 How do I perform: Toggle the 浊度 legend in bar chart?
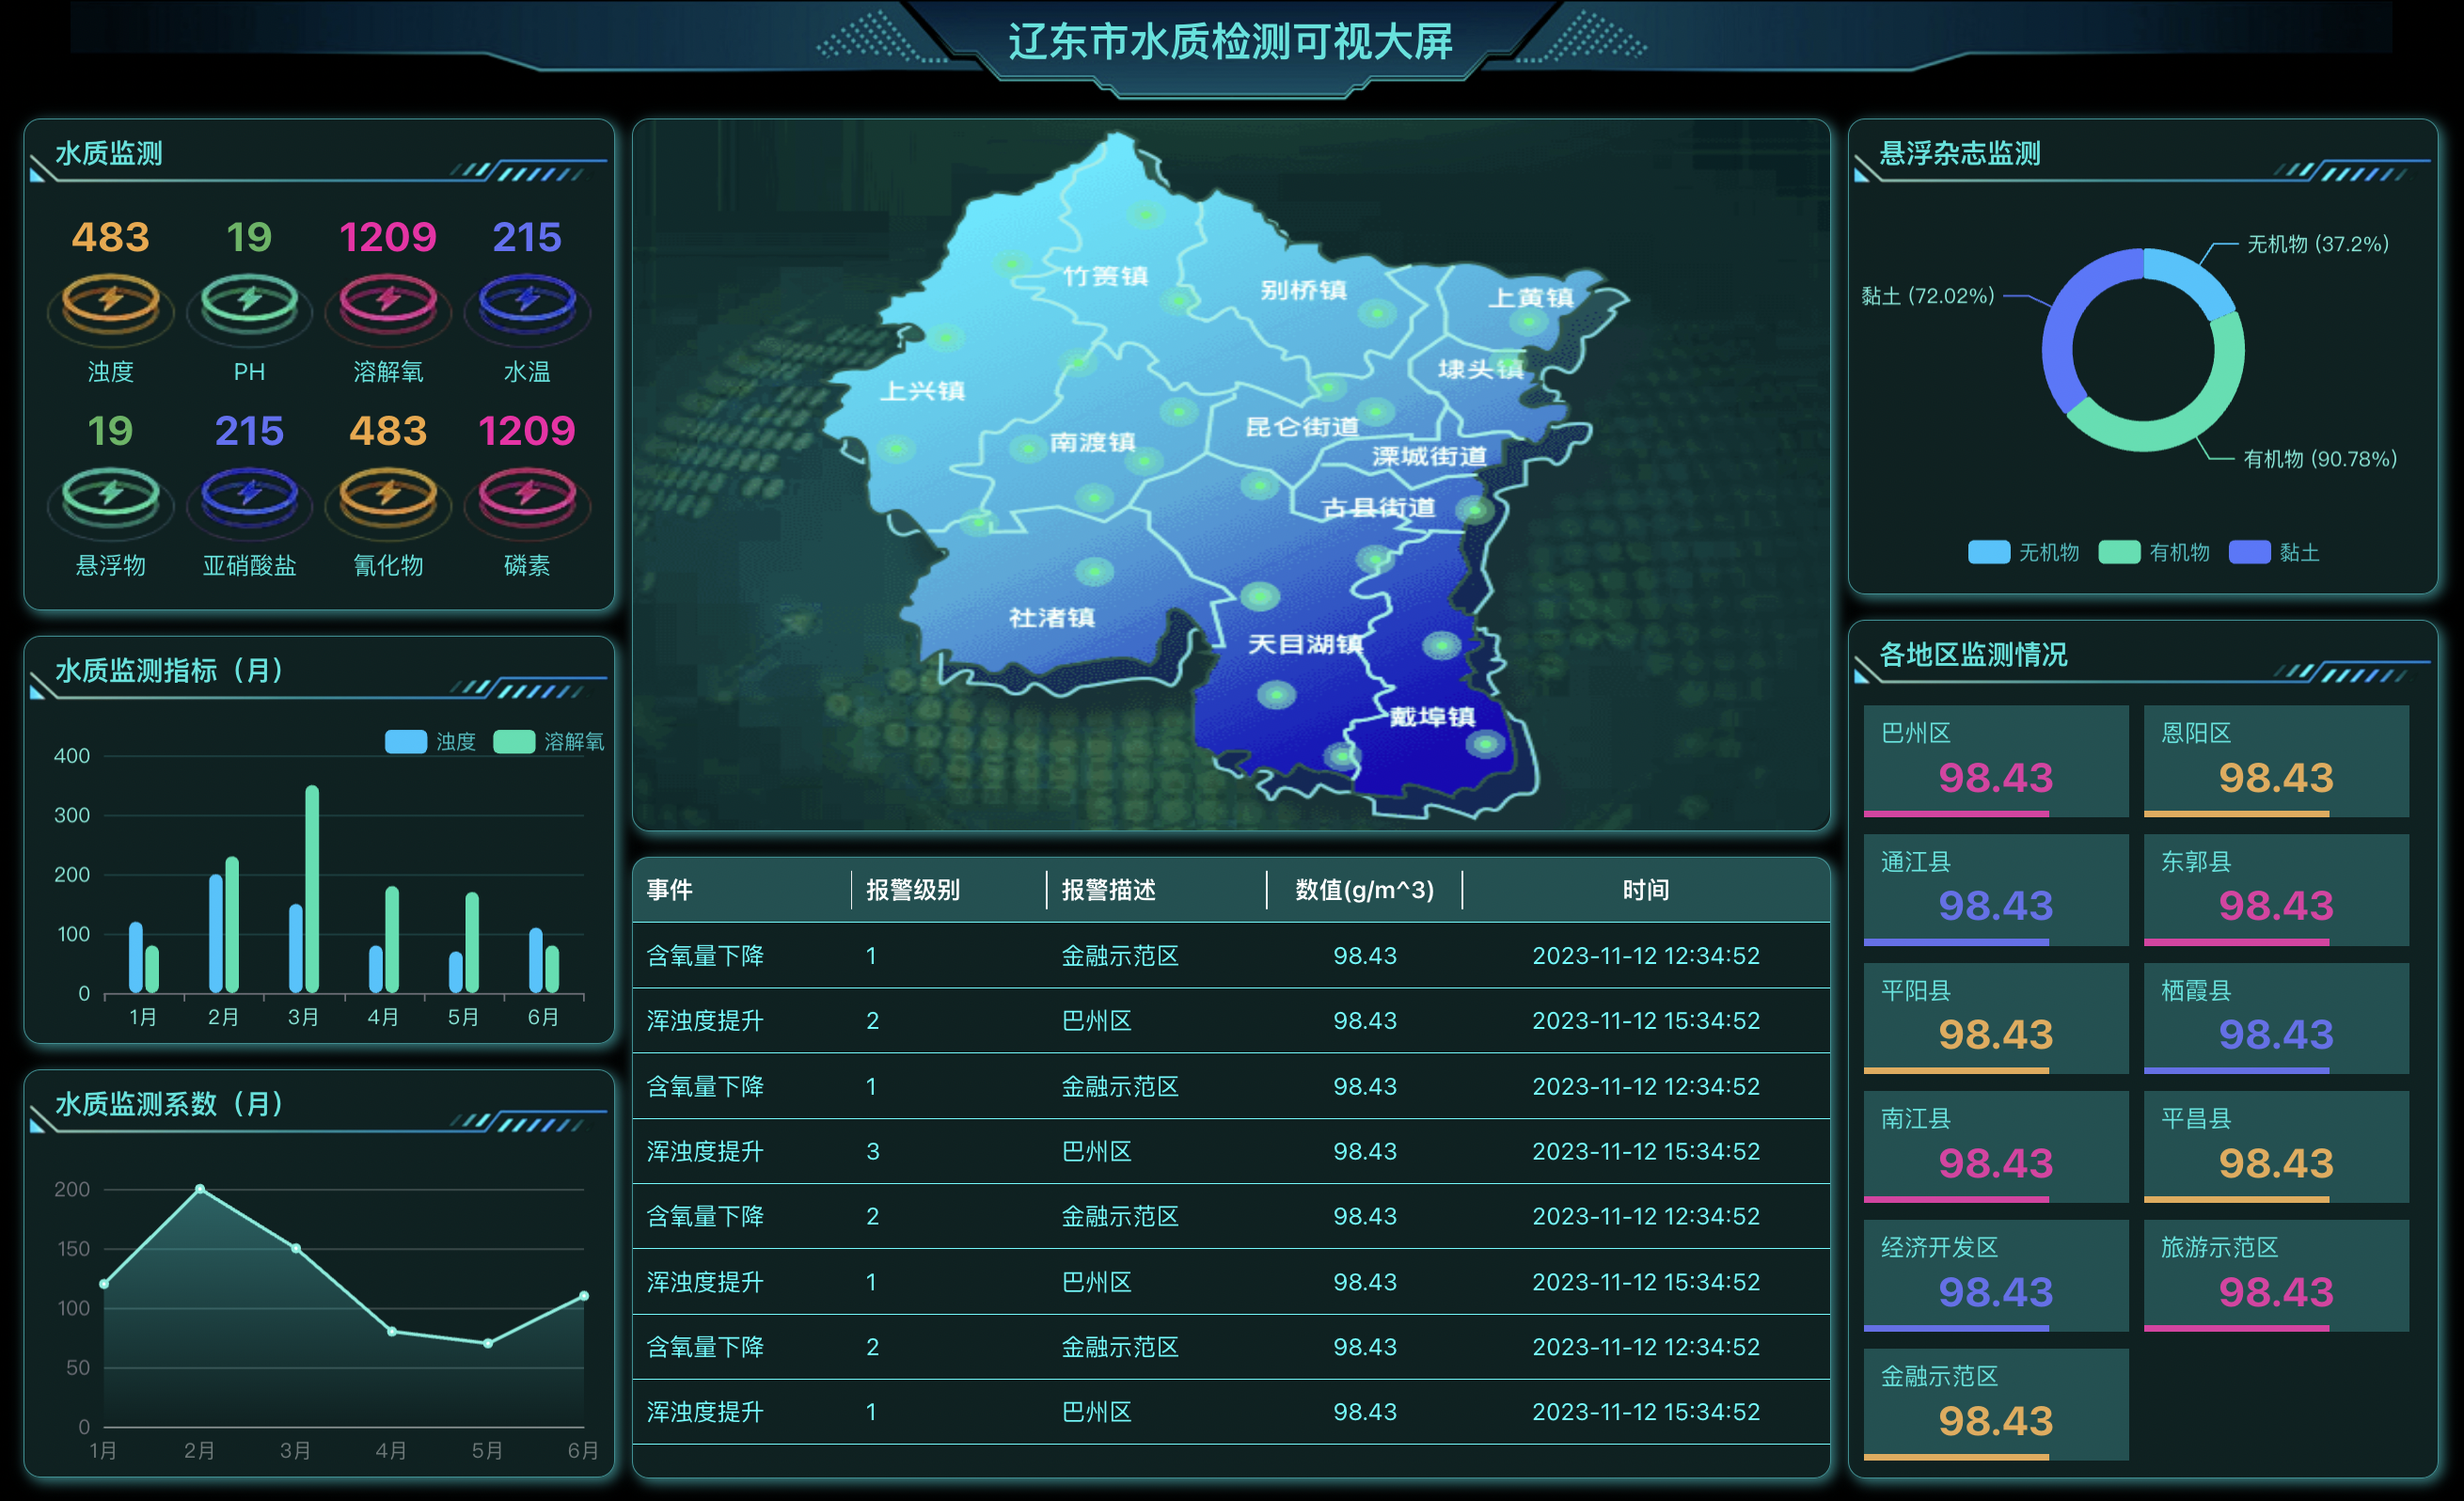click(x=406, y=741)
